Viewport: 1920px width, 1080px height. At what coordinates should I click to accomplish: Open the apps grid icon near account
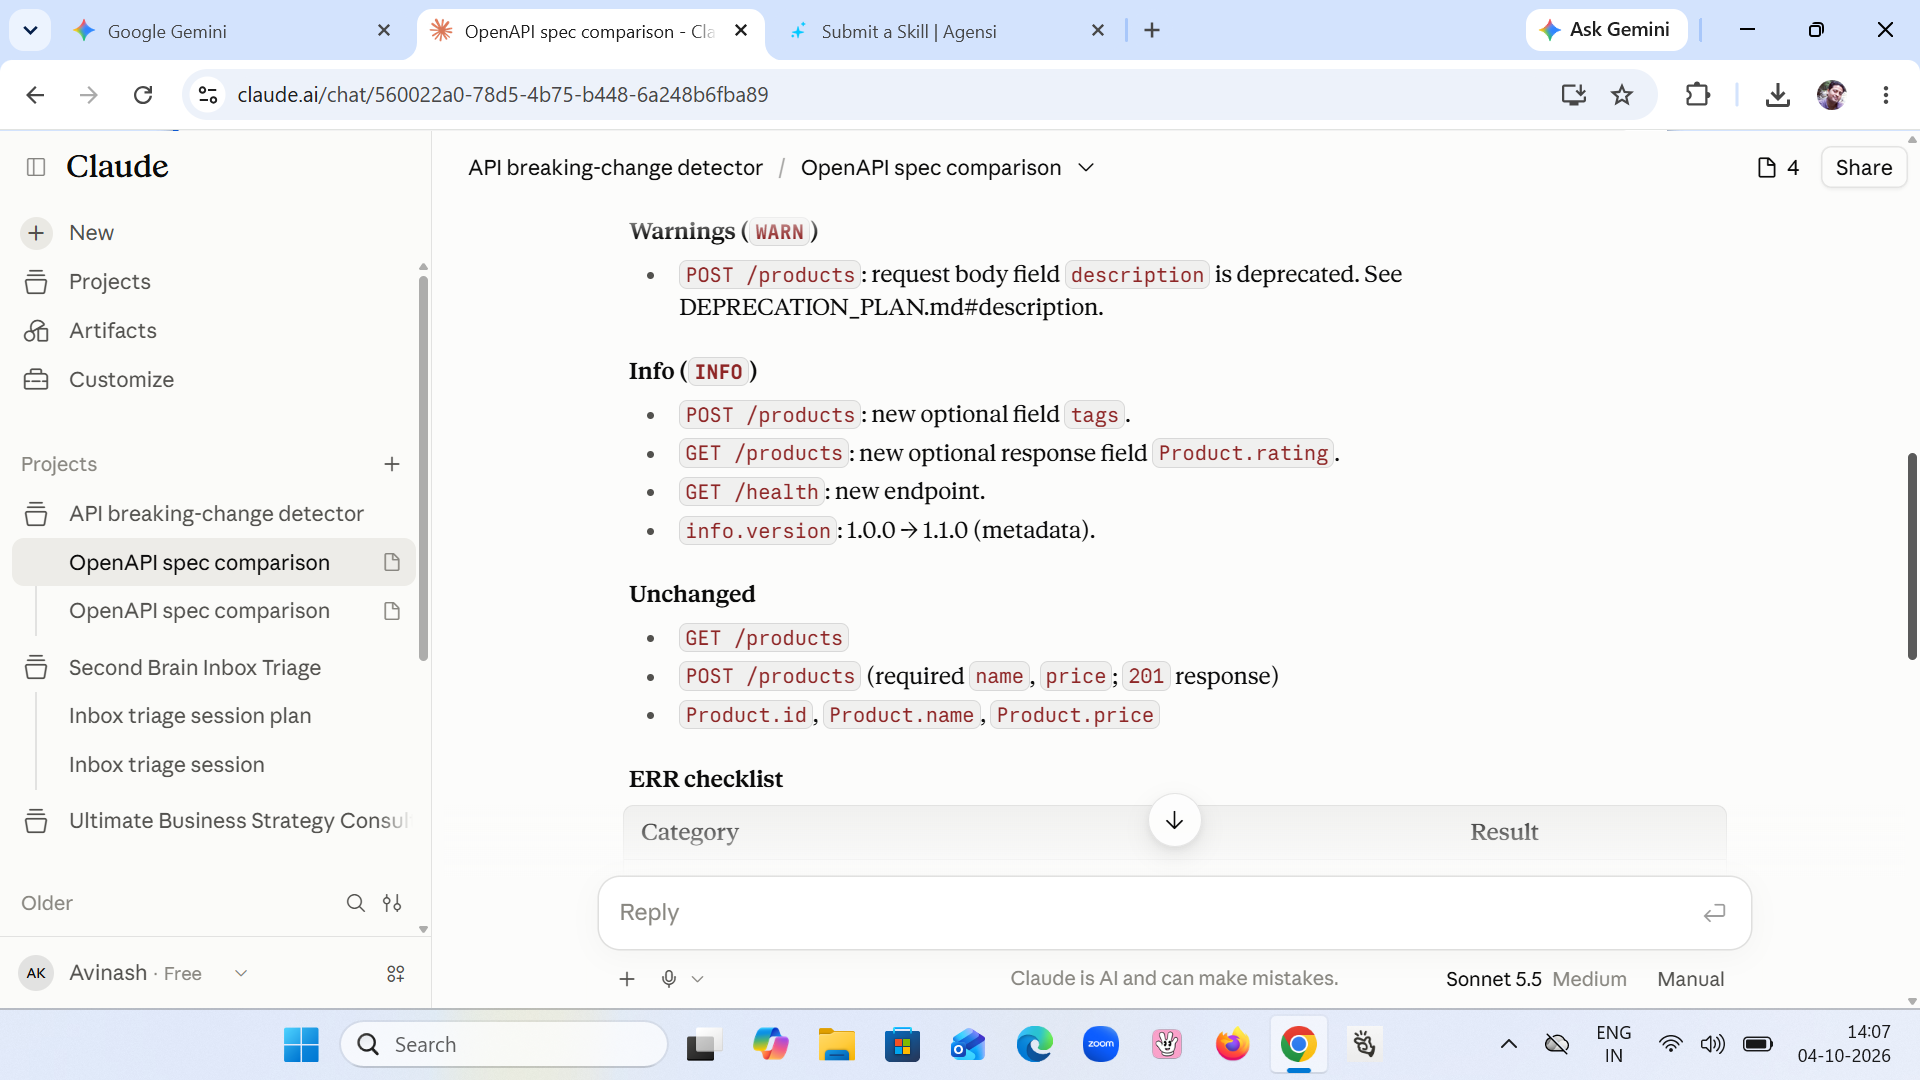(396, 974)
